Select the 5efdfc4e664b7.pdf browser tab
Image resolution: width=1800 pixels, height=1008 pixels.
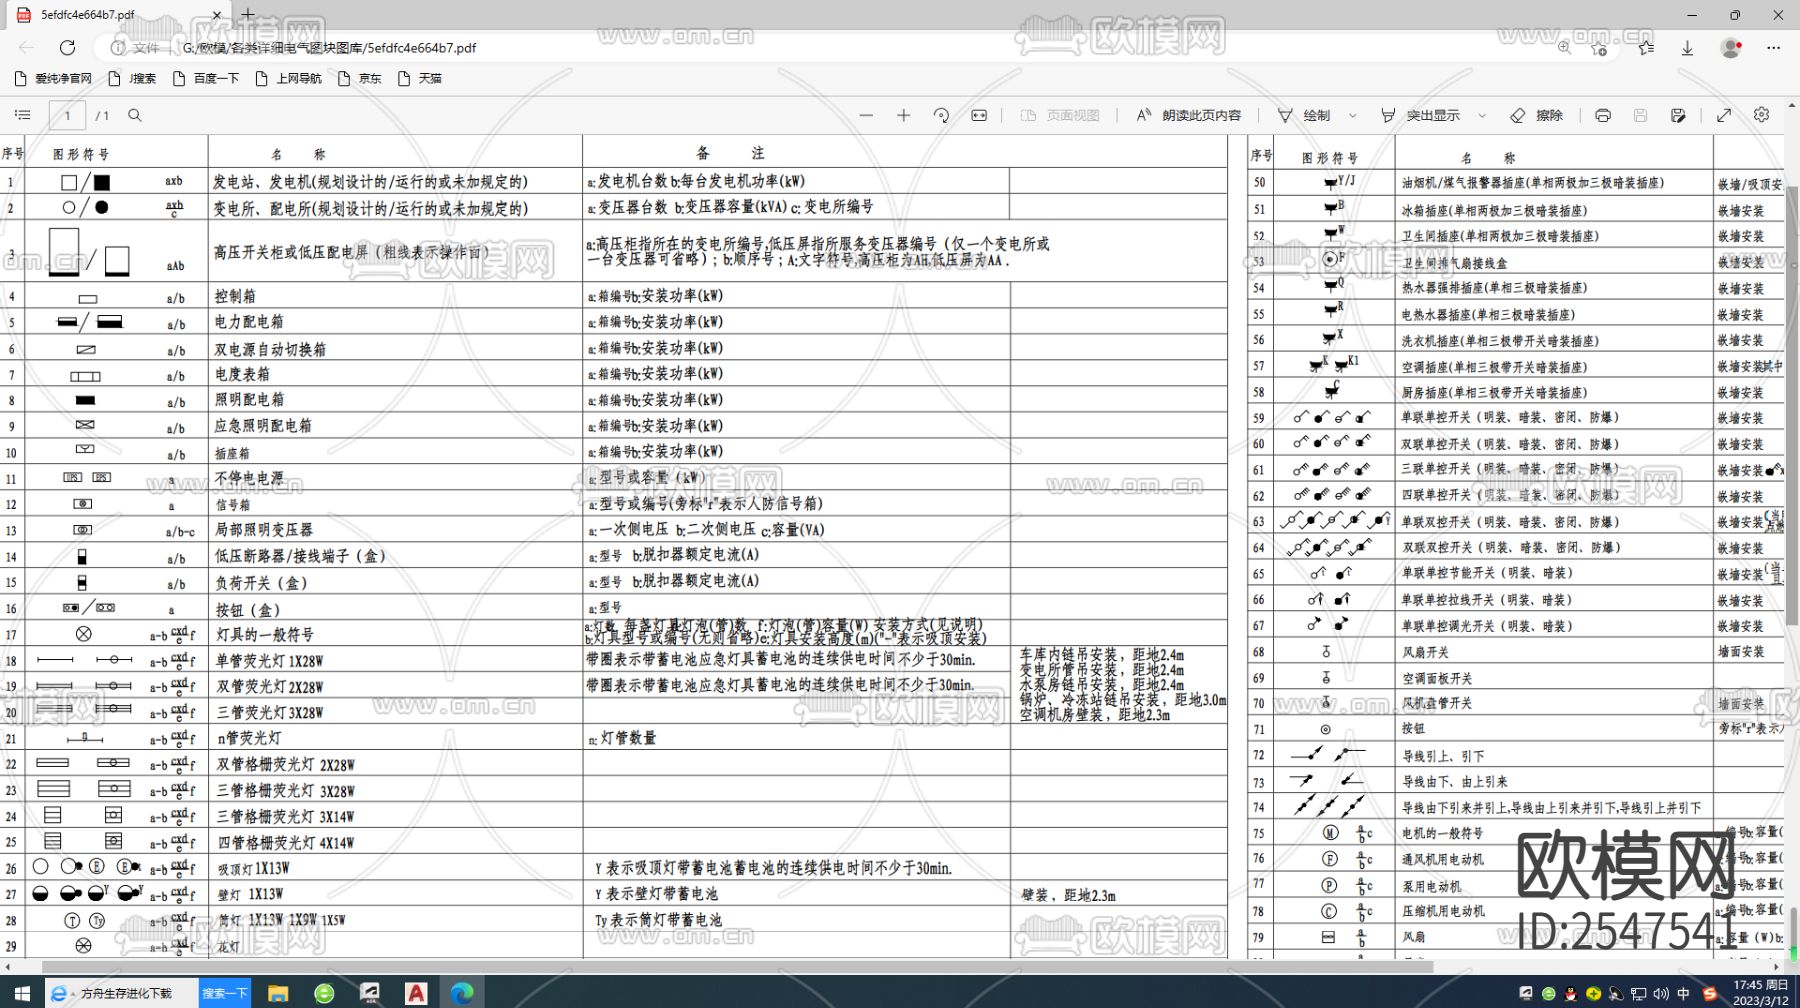(117, 15)
